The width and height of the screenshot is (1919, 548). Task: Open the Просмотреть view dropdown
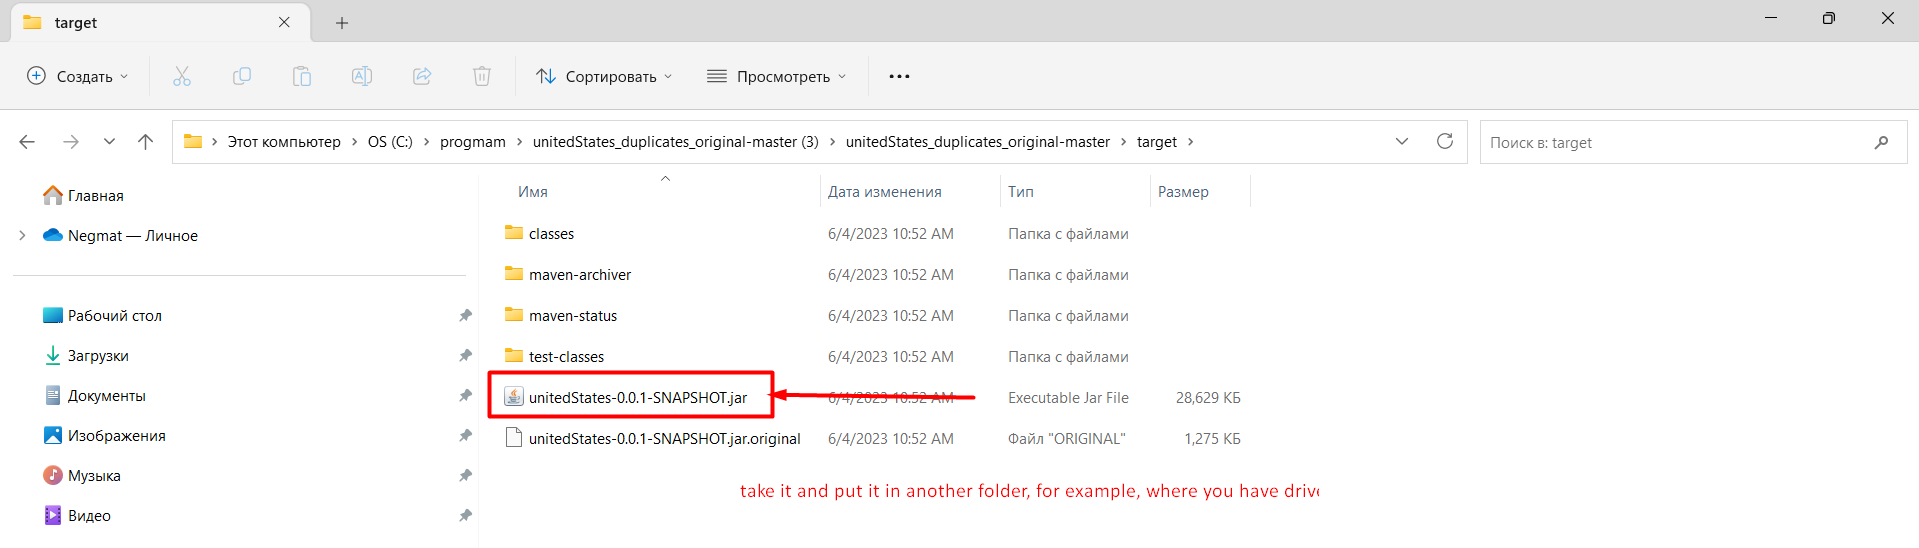coord(776,76)
